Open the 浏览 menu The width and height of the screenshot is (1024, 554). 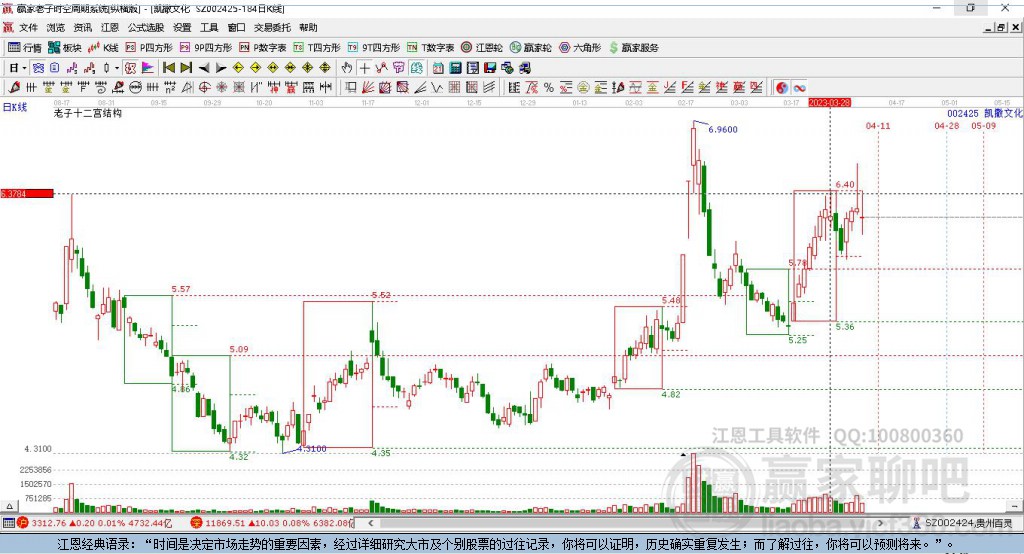[x=56, y=27]
